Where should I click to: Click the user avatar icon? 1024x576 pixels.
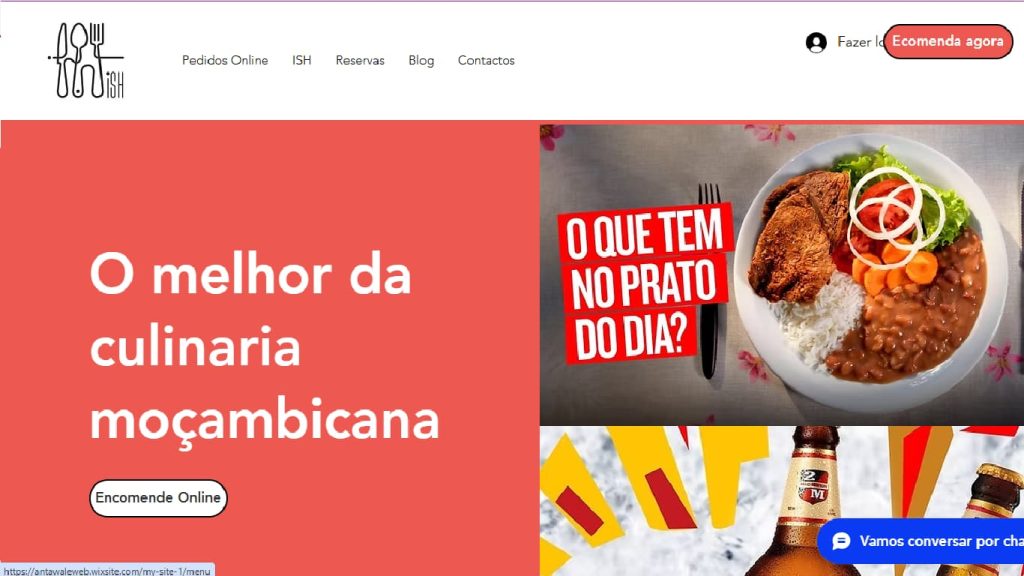point(816,42)
